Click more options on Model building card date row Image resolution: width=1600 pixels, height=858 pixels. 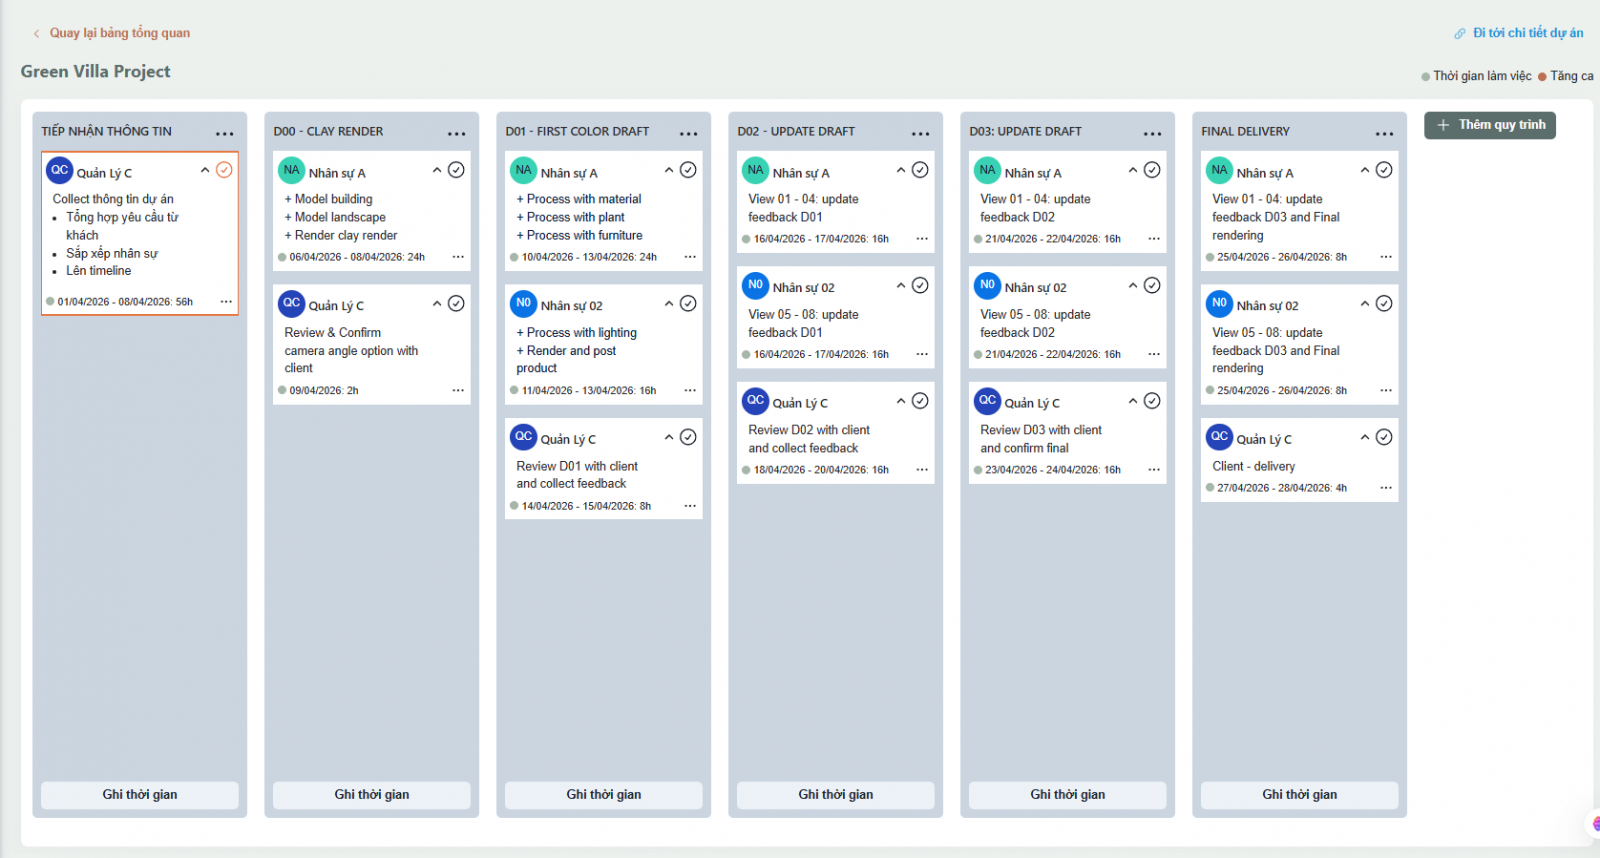tap(458, 257)
